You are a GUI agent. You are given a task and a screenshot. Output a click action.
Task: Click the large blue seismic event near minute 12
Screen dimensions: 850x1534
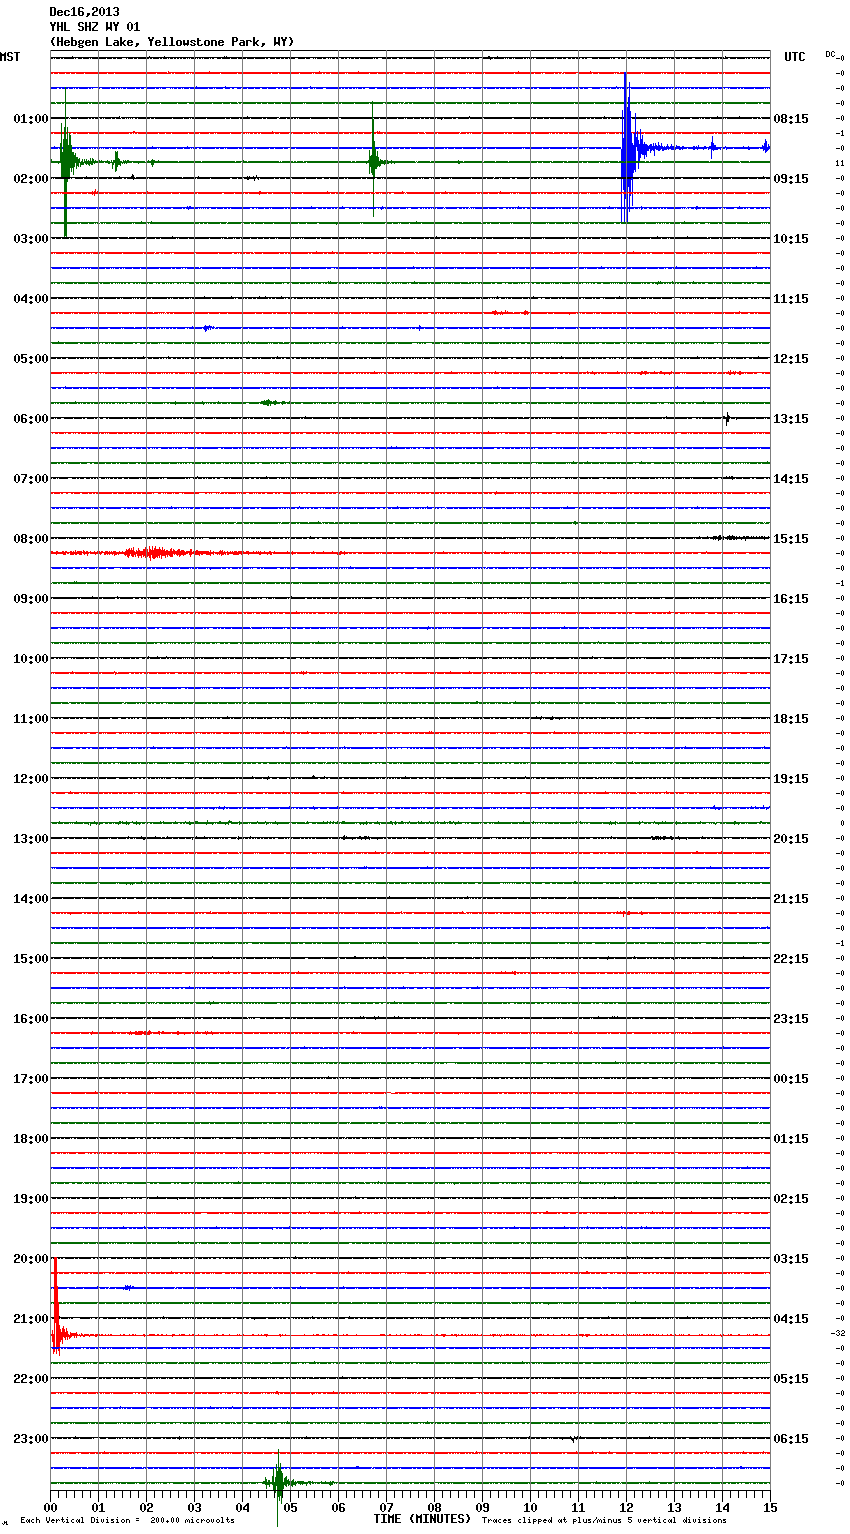628,148
